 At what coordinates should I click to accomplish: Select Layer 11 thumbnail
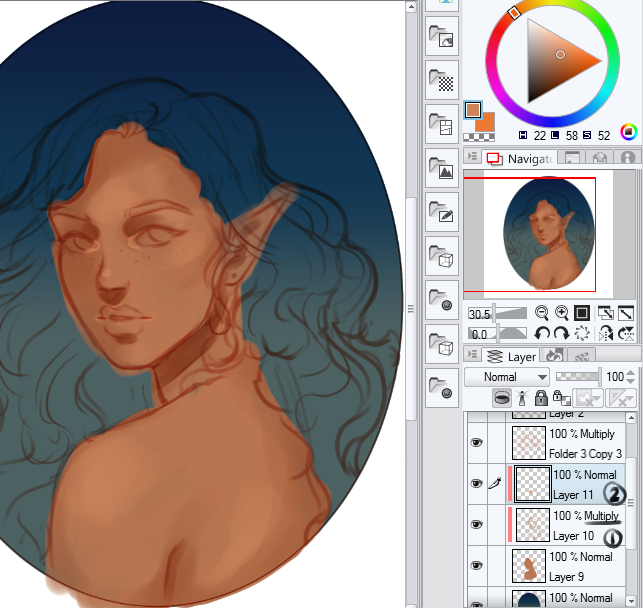coord(532,483)
